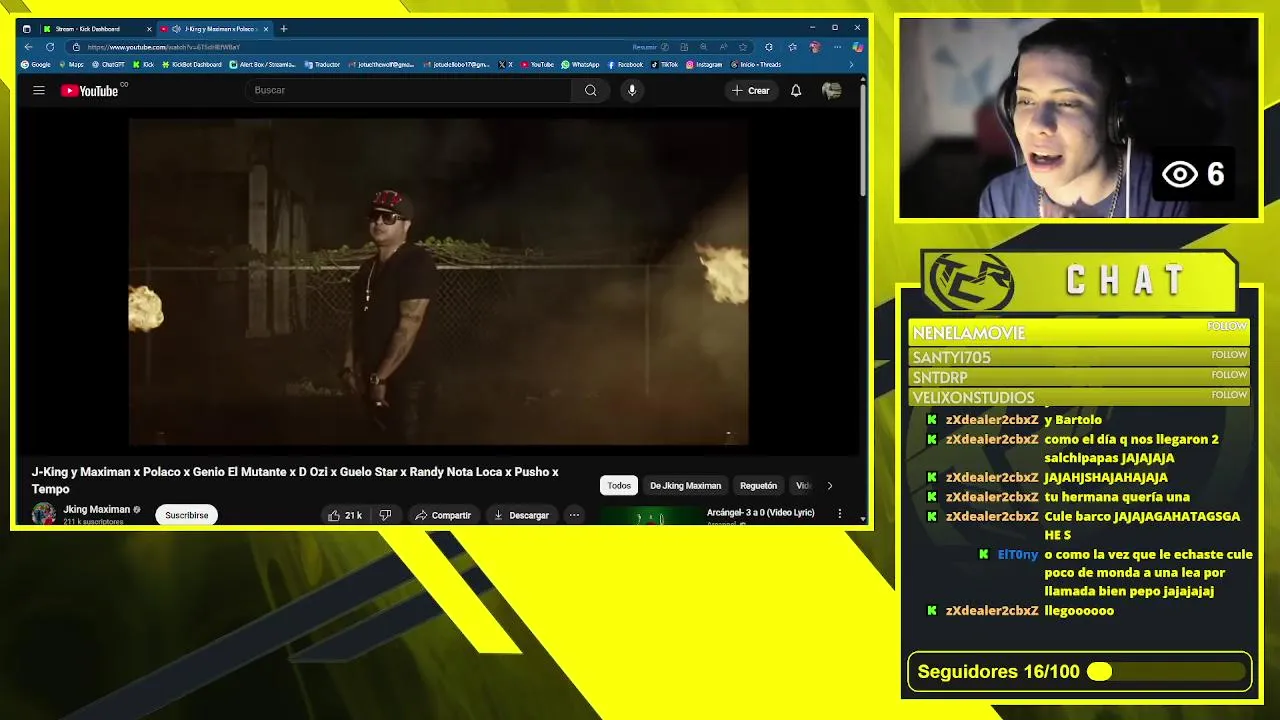Image resolution: width=1280 pixels, height=720 pixels.
Task: Start voice search with microphone icon
Action: pyautogui.click(x=632, y=90)
